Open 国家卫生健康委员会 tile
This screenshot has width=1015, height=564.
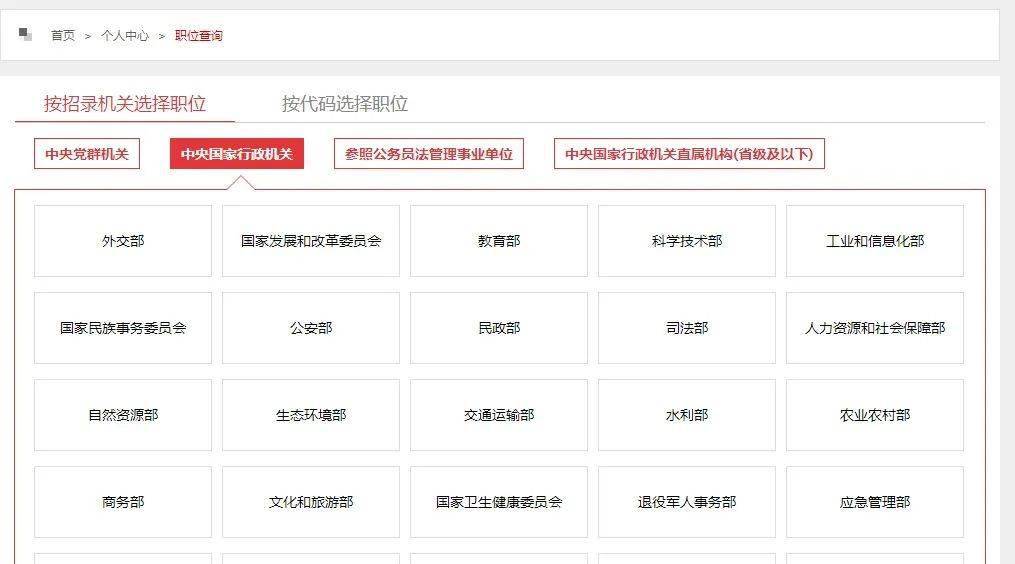(499, 502)
